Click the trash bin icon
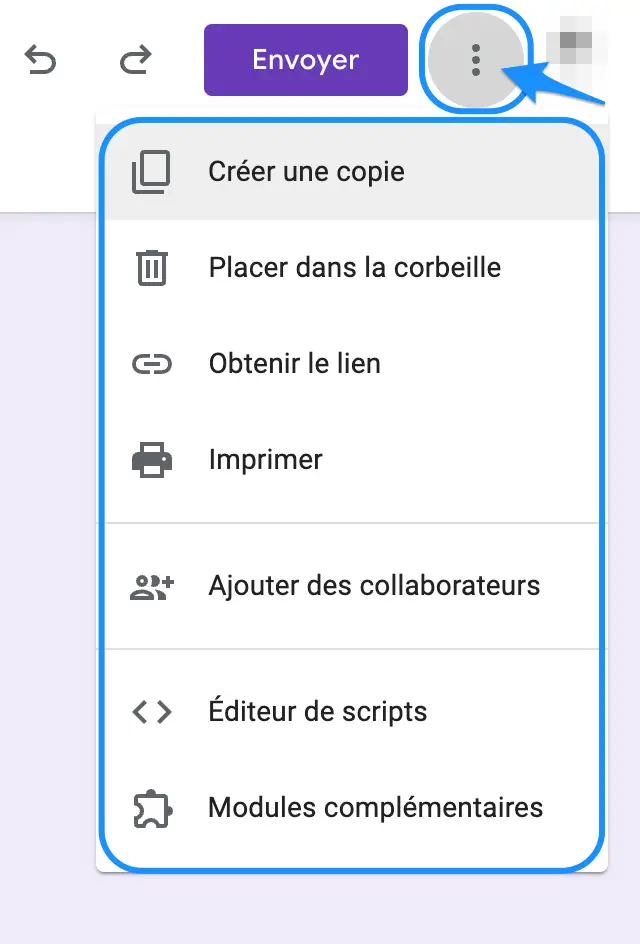Screen dimensions: 640x944 (152, 268)
